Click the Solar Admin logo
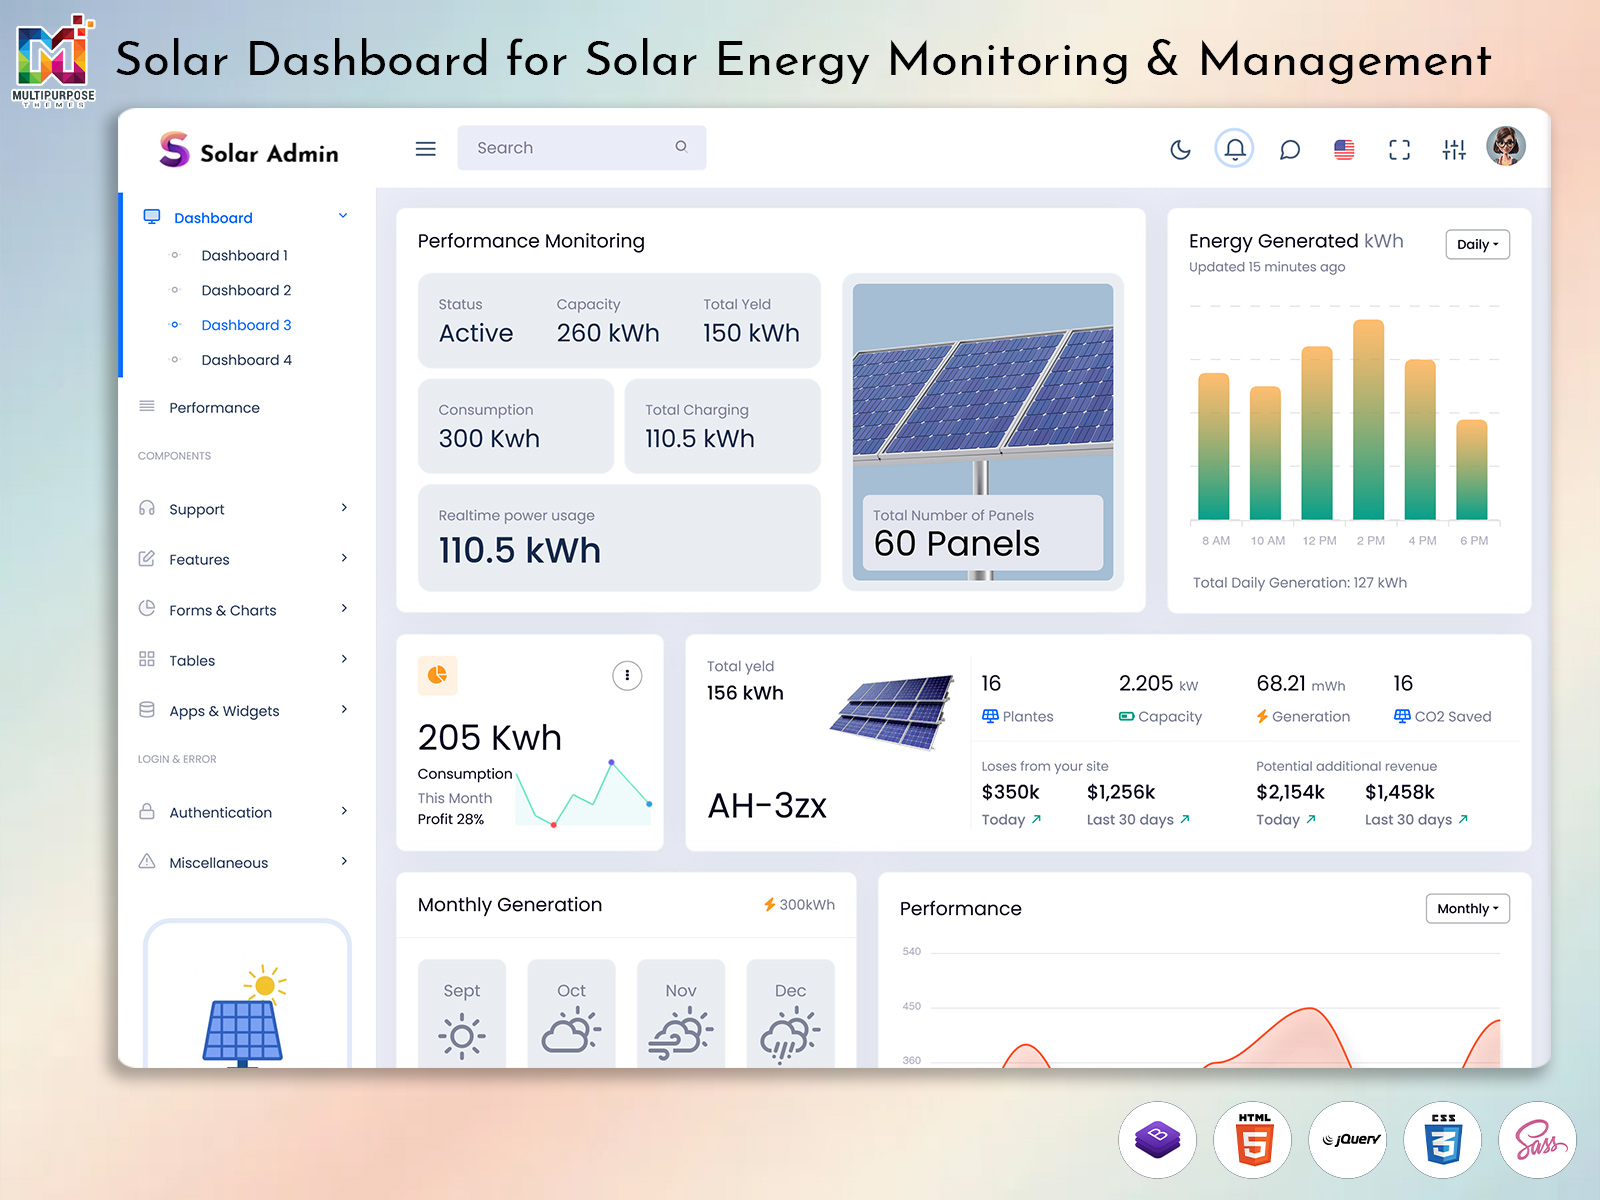Image resolution: width=1600 pixels, height=1200 pixels. (x=249, y=151)
